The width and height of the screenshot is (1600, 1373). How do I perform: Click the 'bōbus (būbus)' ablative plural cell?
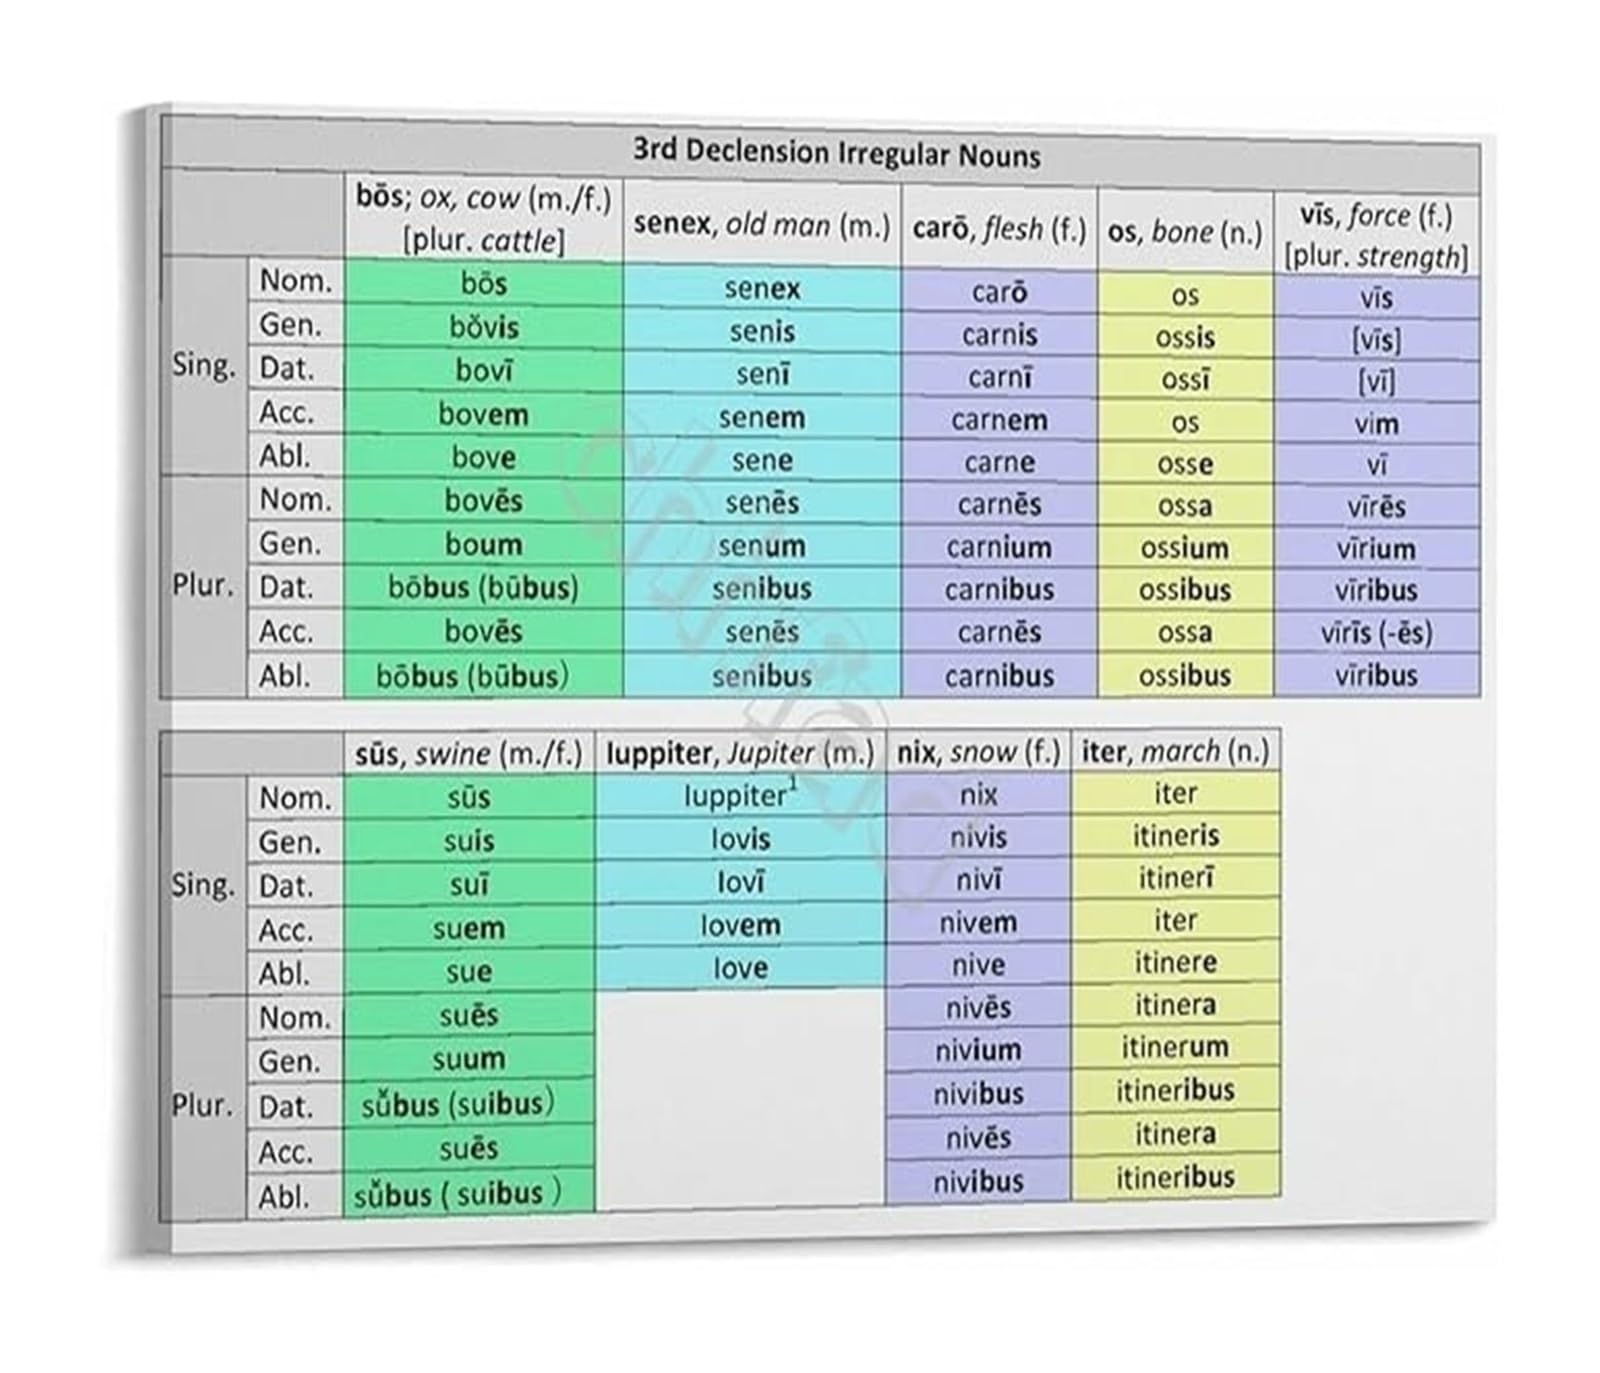[x=483, y=676]
